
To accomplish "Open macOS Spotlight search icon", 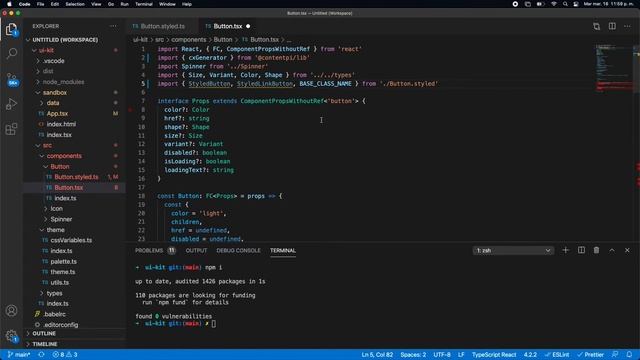I will point(565,4).
